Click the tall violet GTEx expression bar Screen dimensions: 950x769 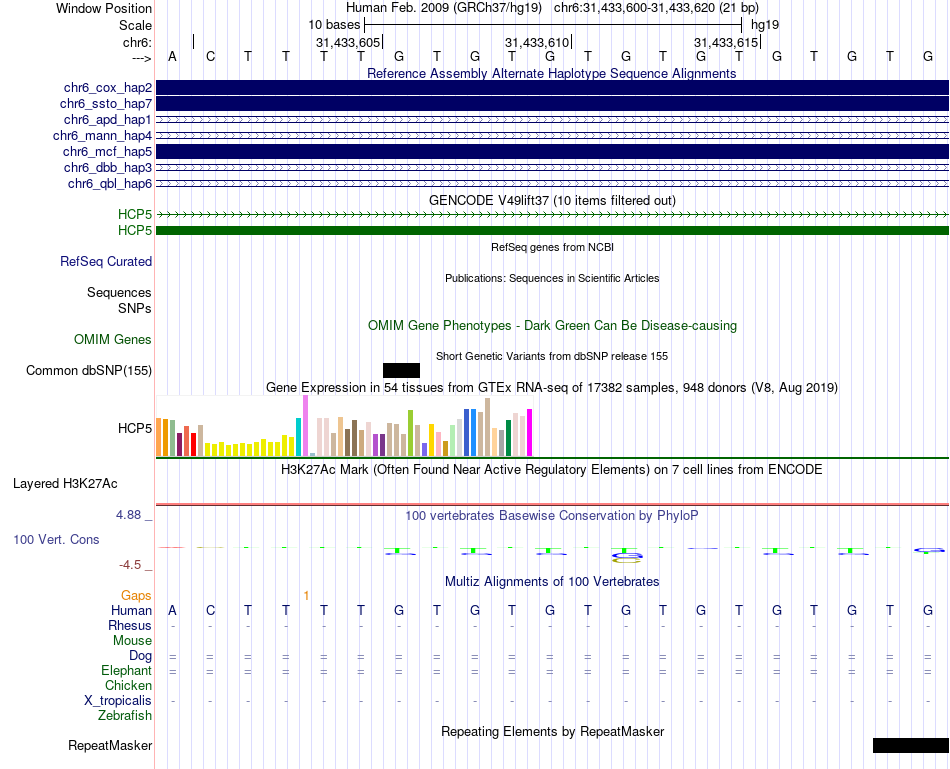pos(305,425)
